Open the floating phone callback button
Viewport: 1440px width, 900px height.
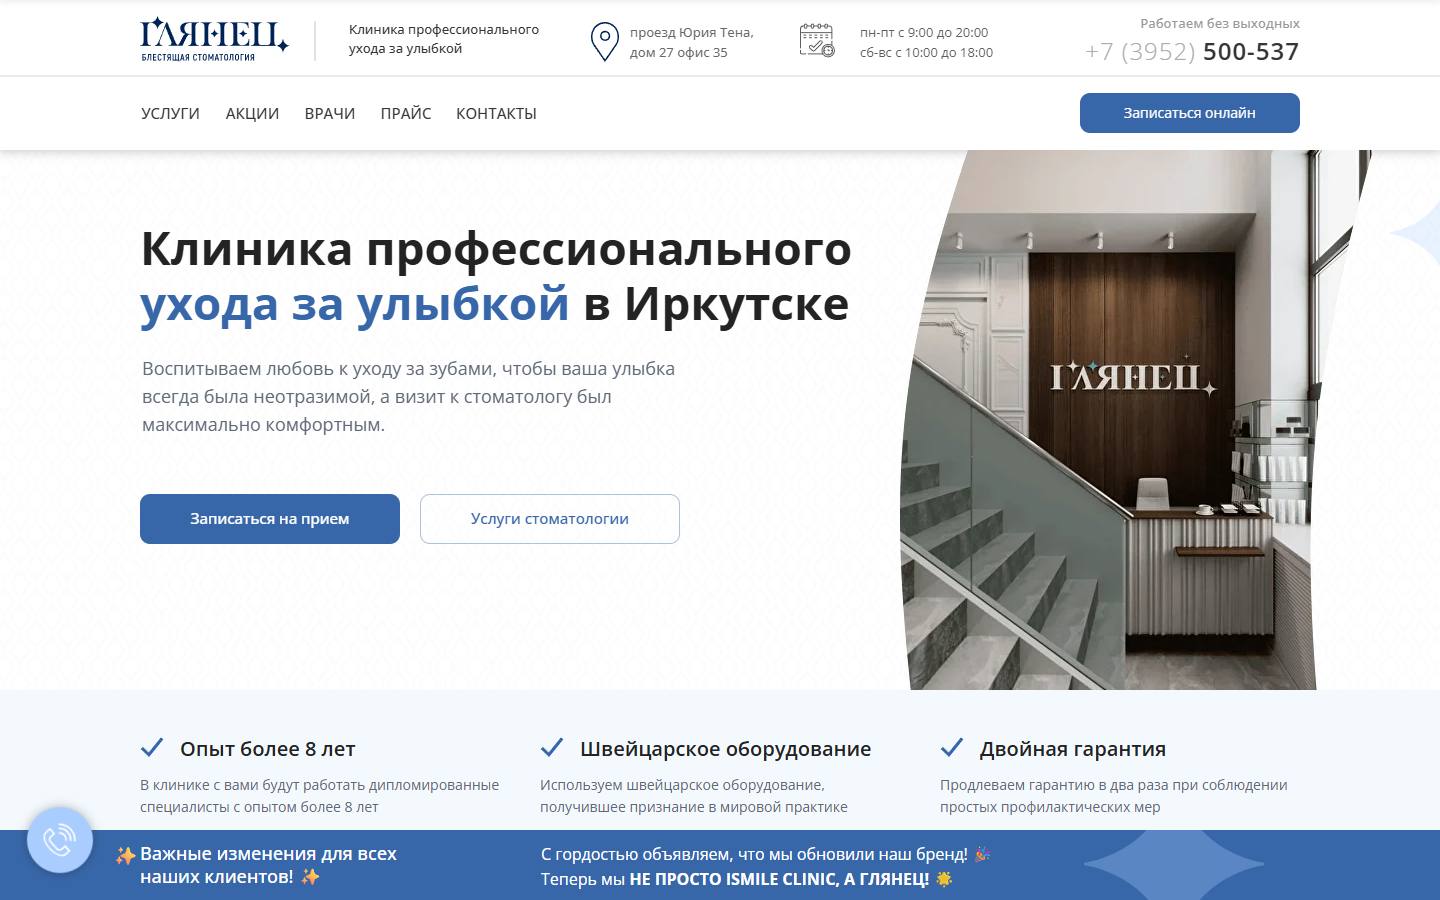[x=60, y=840]
